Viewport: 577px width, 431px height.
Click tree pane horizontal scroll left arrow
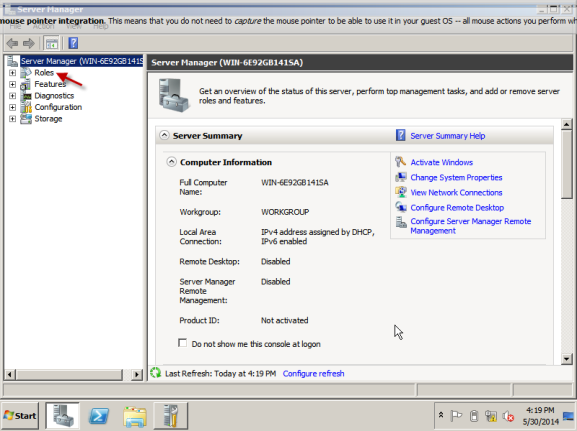pyautogui.click(x=9, y=375)
